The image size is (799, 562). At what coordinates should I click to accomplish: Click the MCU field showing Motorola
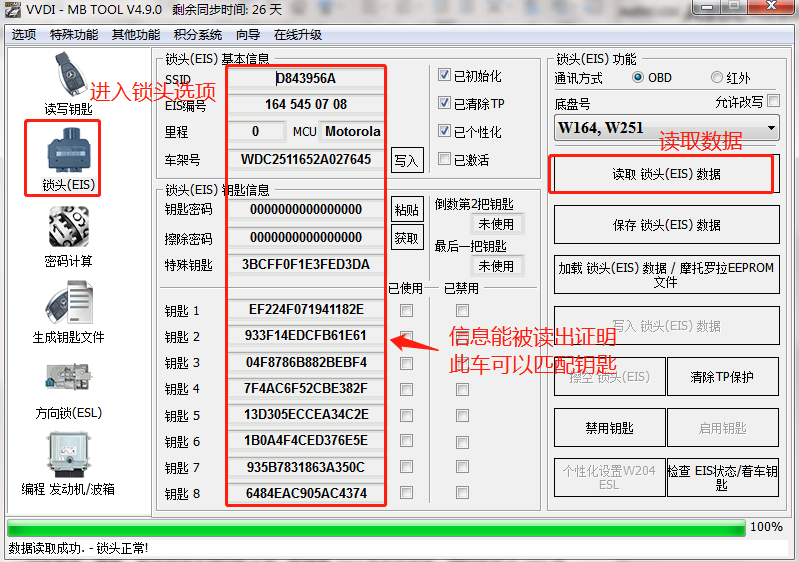(x=352, y=131)
